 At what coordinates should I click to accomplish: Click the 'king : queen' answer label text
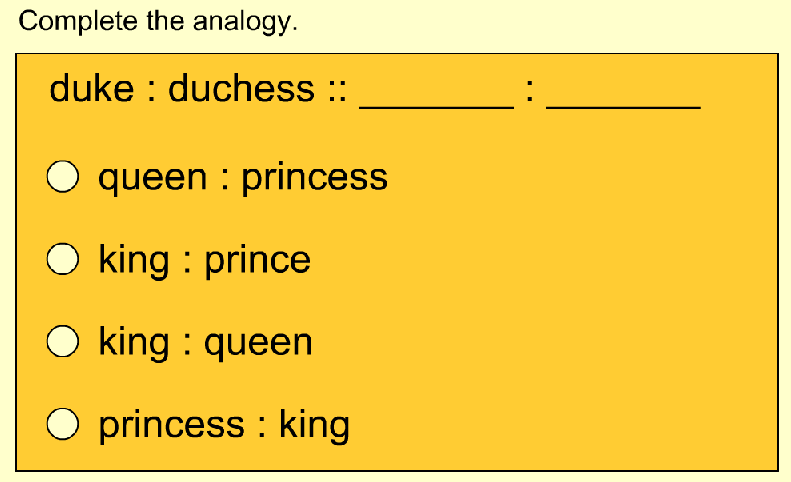[x=205, y=343]
